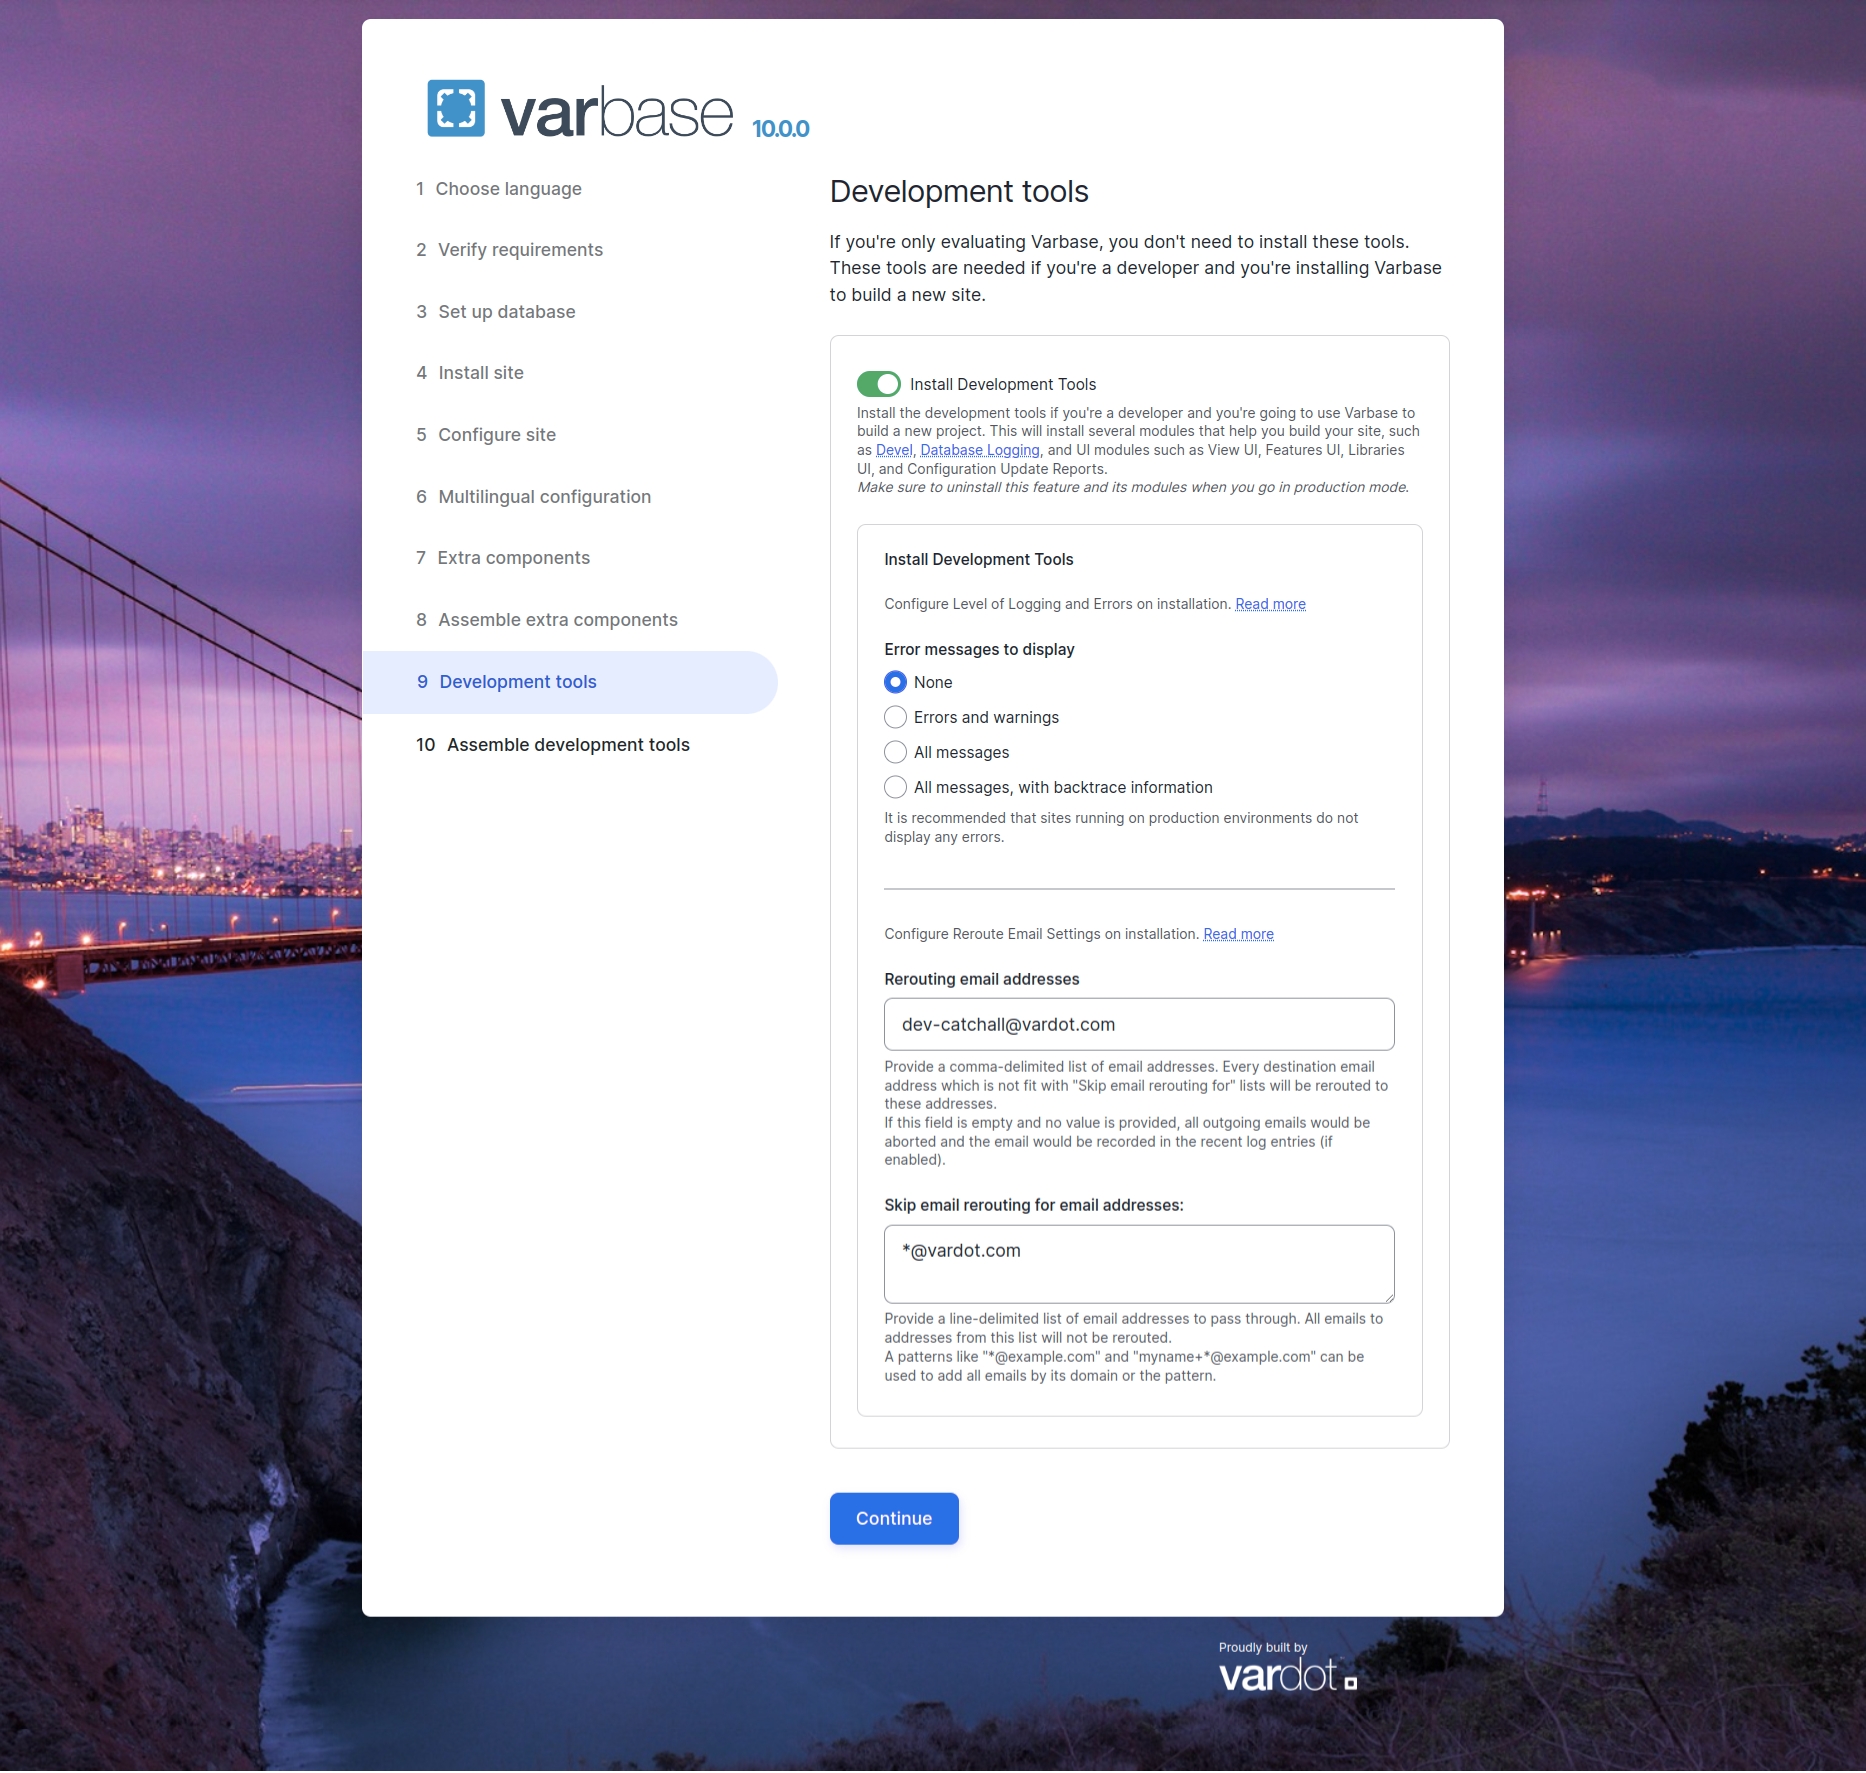Go to Assemble development tools step
The height and width of the screenshot is (1773, 1866).
pos(567,745)
